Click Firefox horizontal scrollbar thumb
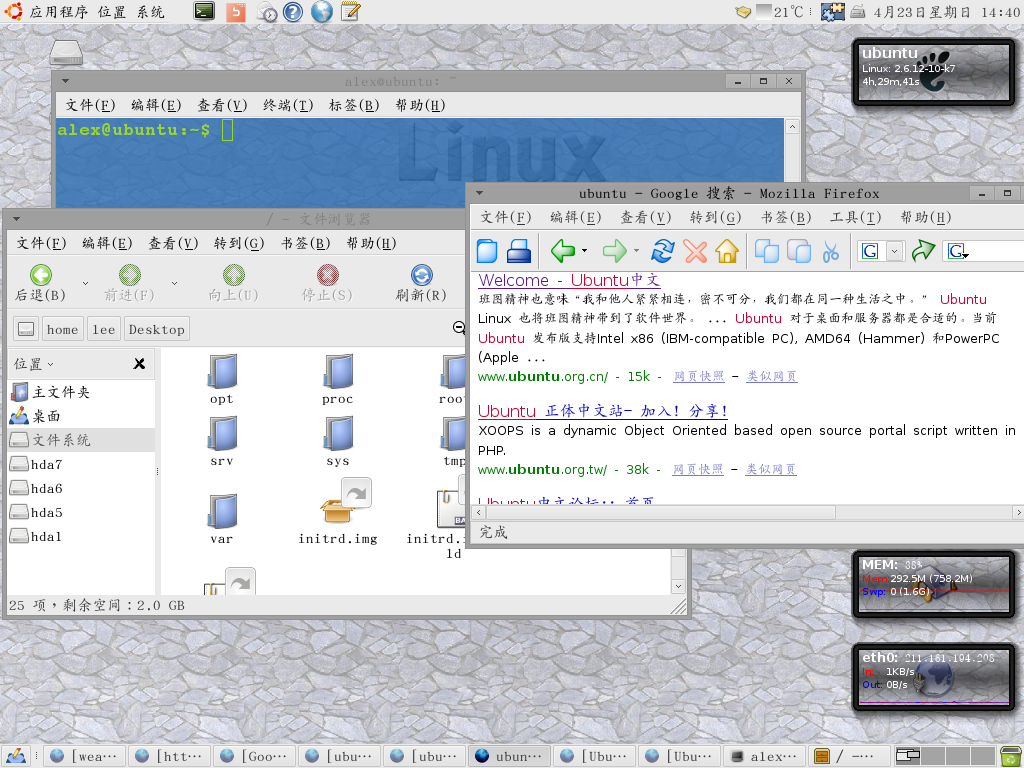 [x=661, y=513]
